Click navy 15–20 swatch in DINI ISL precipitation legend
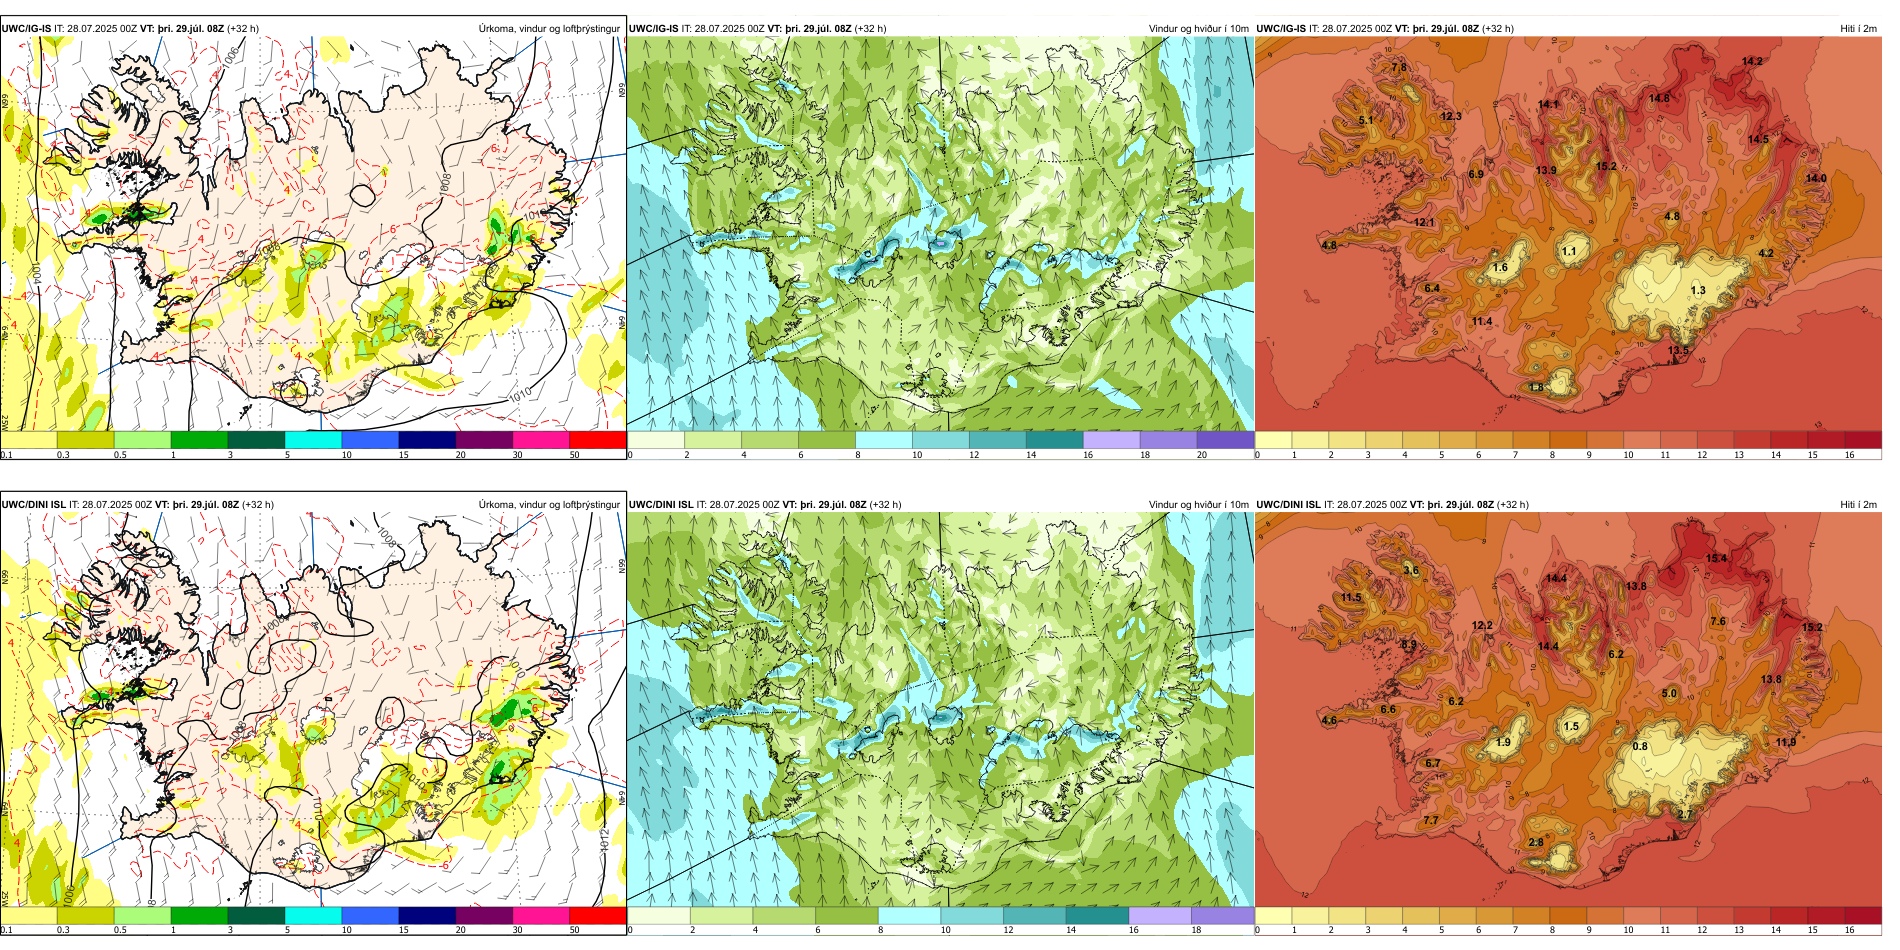 coord(427,916)
